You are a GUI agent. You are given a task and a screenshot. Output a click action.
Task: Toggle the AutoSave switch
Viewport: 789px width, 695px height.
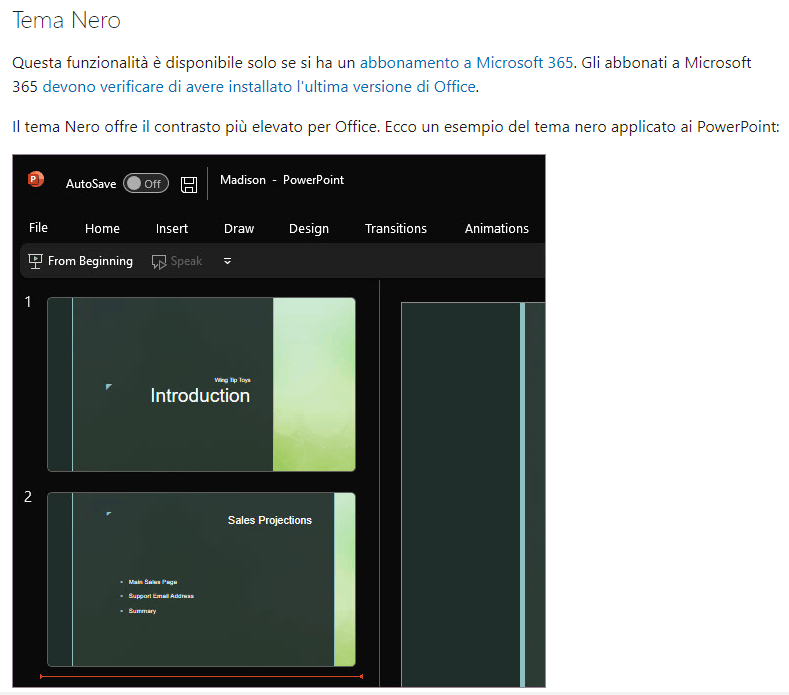click(x=146, y=184)
